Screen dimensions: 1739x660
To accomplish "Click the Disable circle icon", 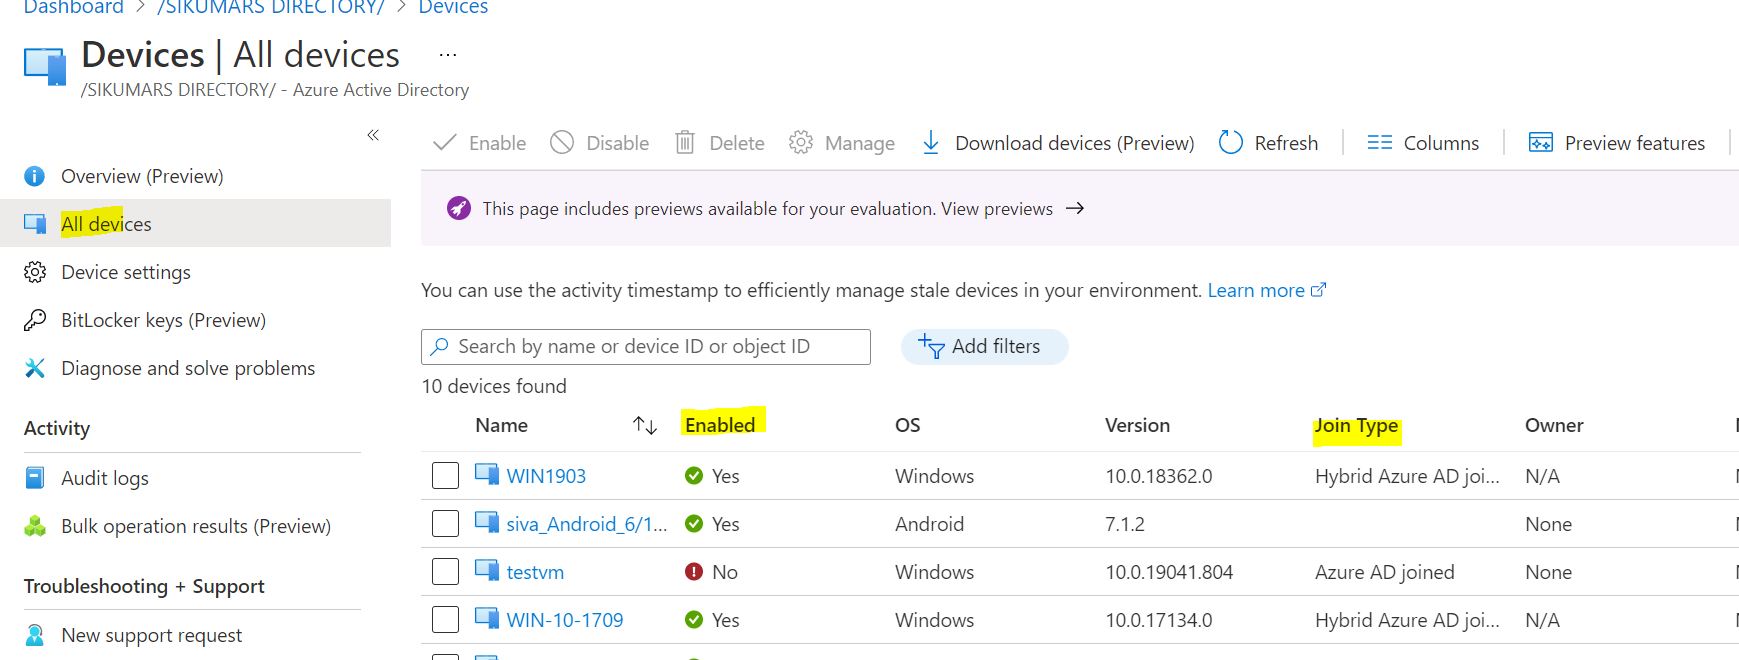I will click(562, 143).
